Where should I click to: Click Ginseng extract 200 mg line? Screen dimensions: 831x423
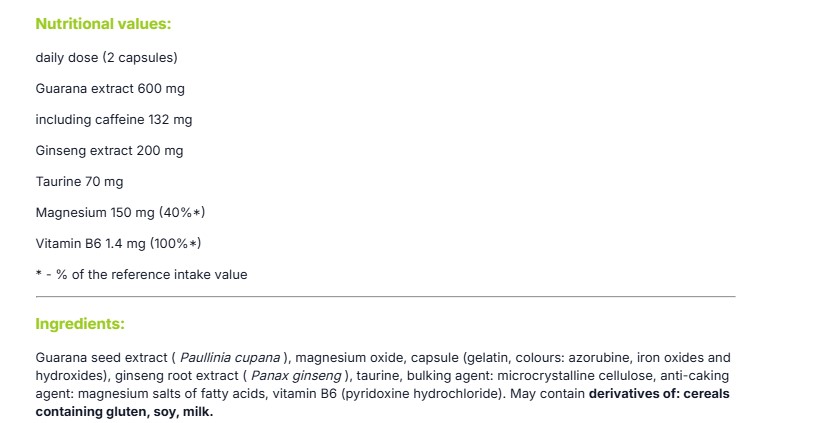pyautogui.click(x=109, y=151)
